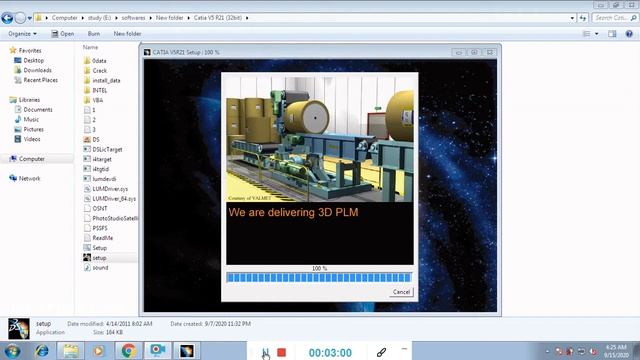Screen dimensions: 640x360
Task: Open Google Chrome from taskbar
Action: [128, 351]
